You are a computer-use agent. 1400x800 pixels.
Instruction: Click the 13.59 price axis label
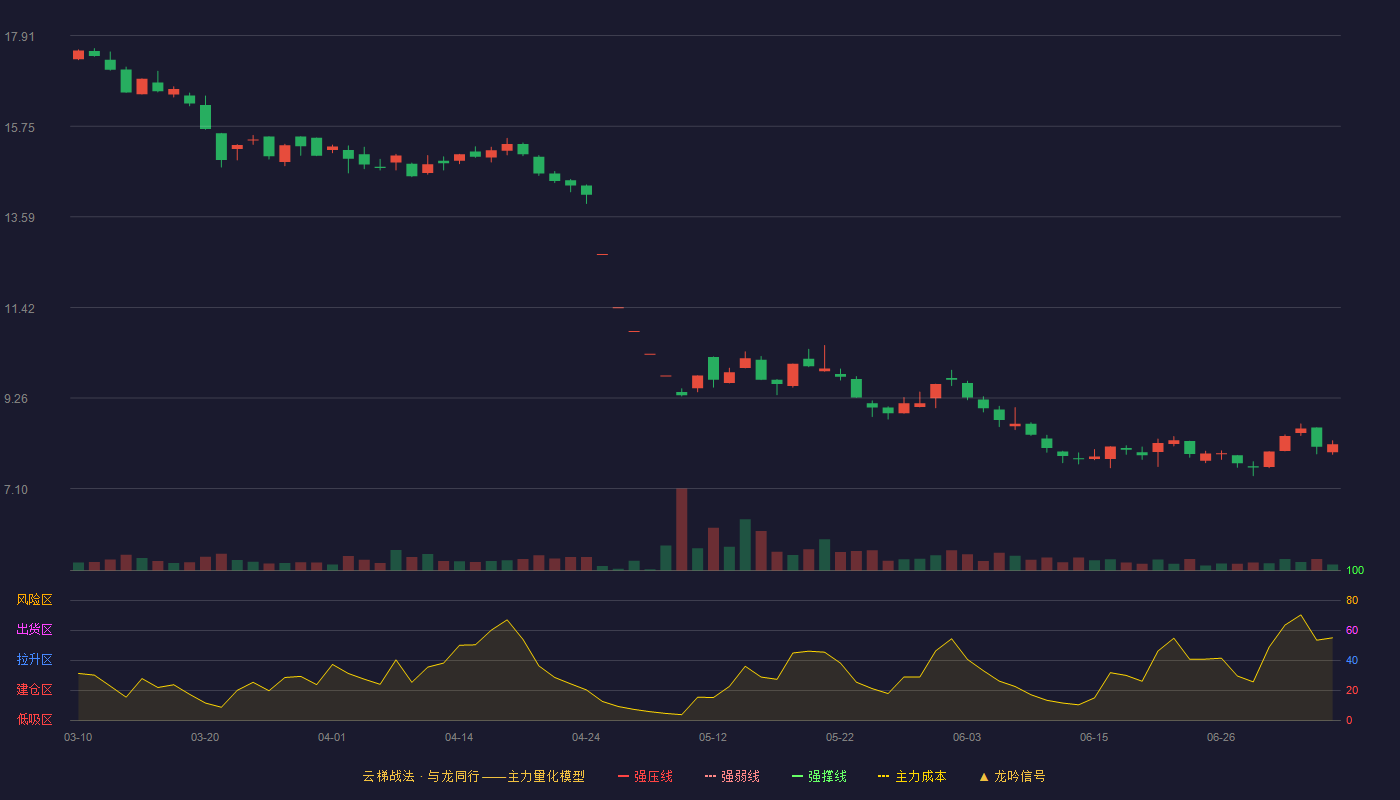pyautogui.click(x=19, y=218)
